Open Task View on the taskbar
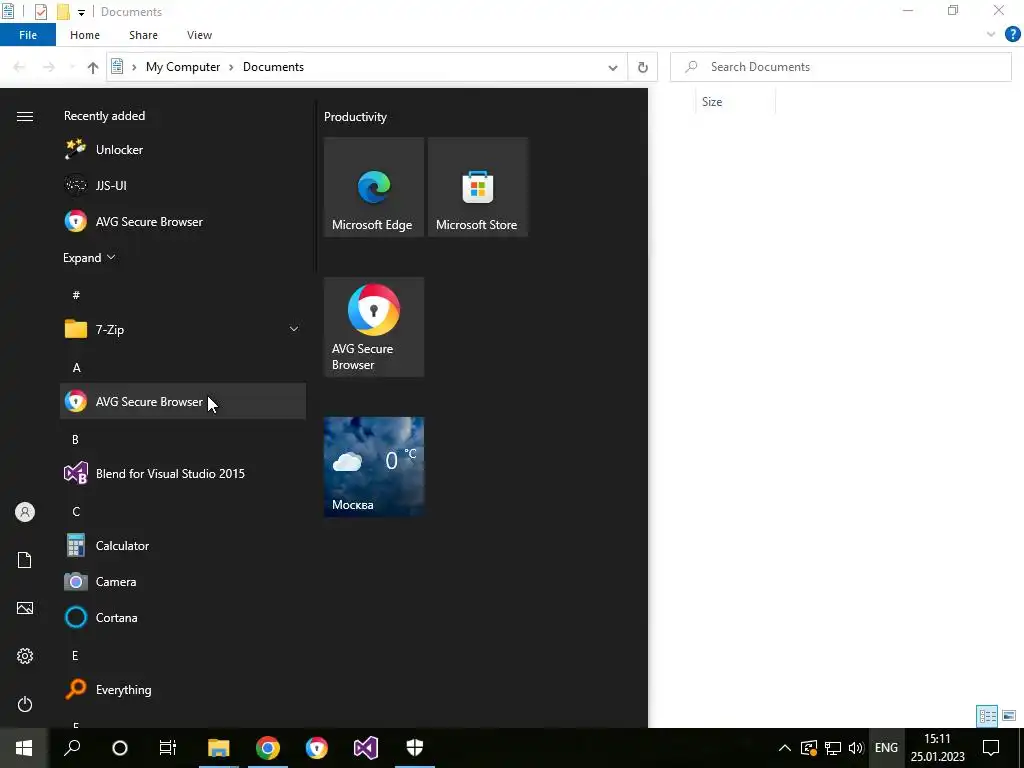Image resolution: width=1024 pixels, height=768 pixels. point(168,748)
